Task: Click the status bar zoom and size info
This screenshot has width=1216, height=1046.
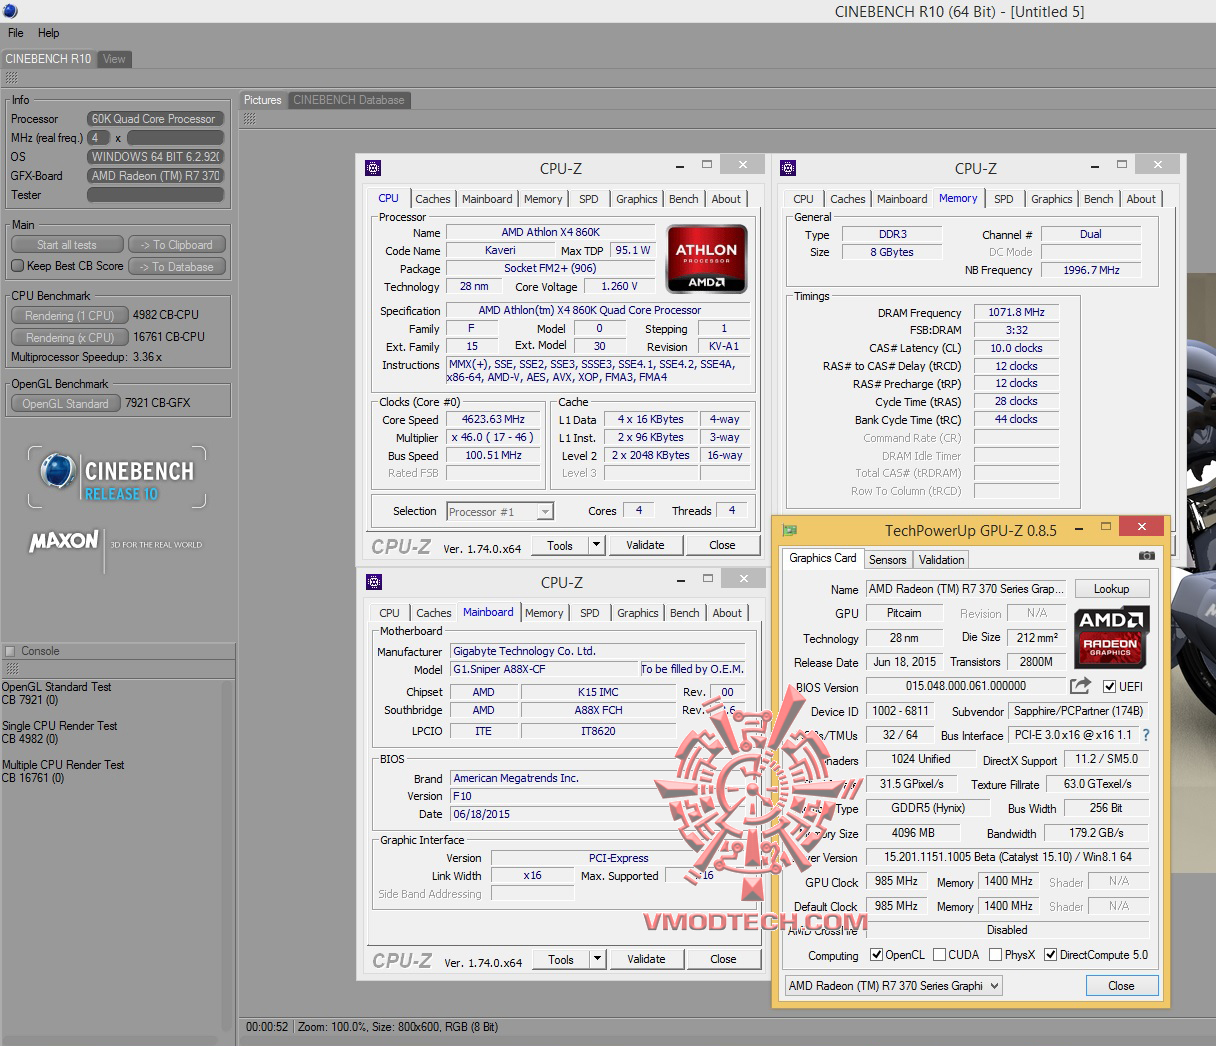Action: tap(397, 1027)
